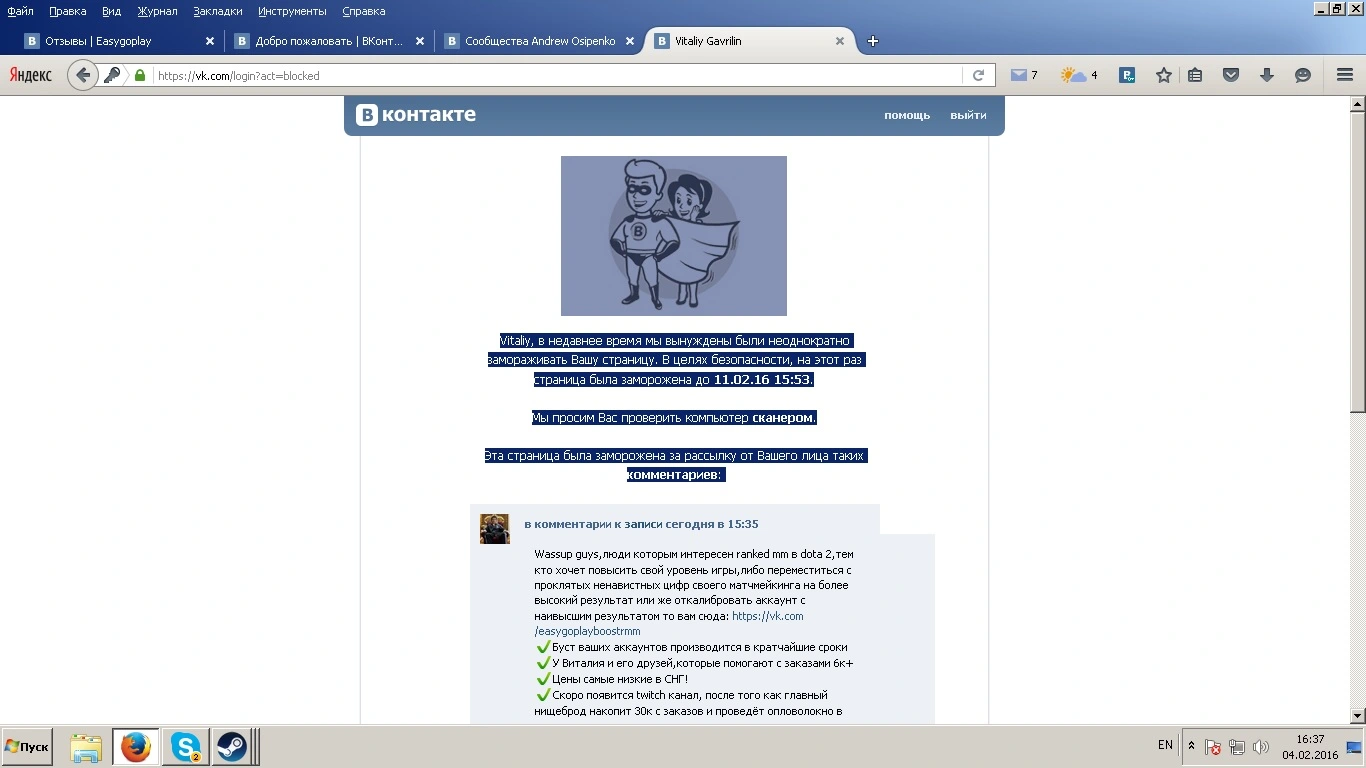1366x768 pixels.
Task: Click the blue P toolbar icon
Action: [1127, 75]
